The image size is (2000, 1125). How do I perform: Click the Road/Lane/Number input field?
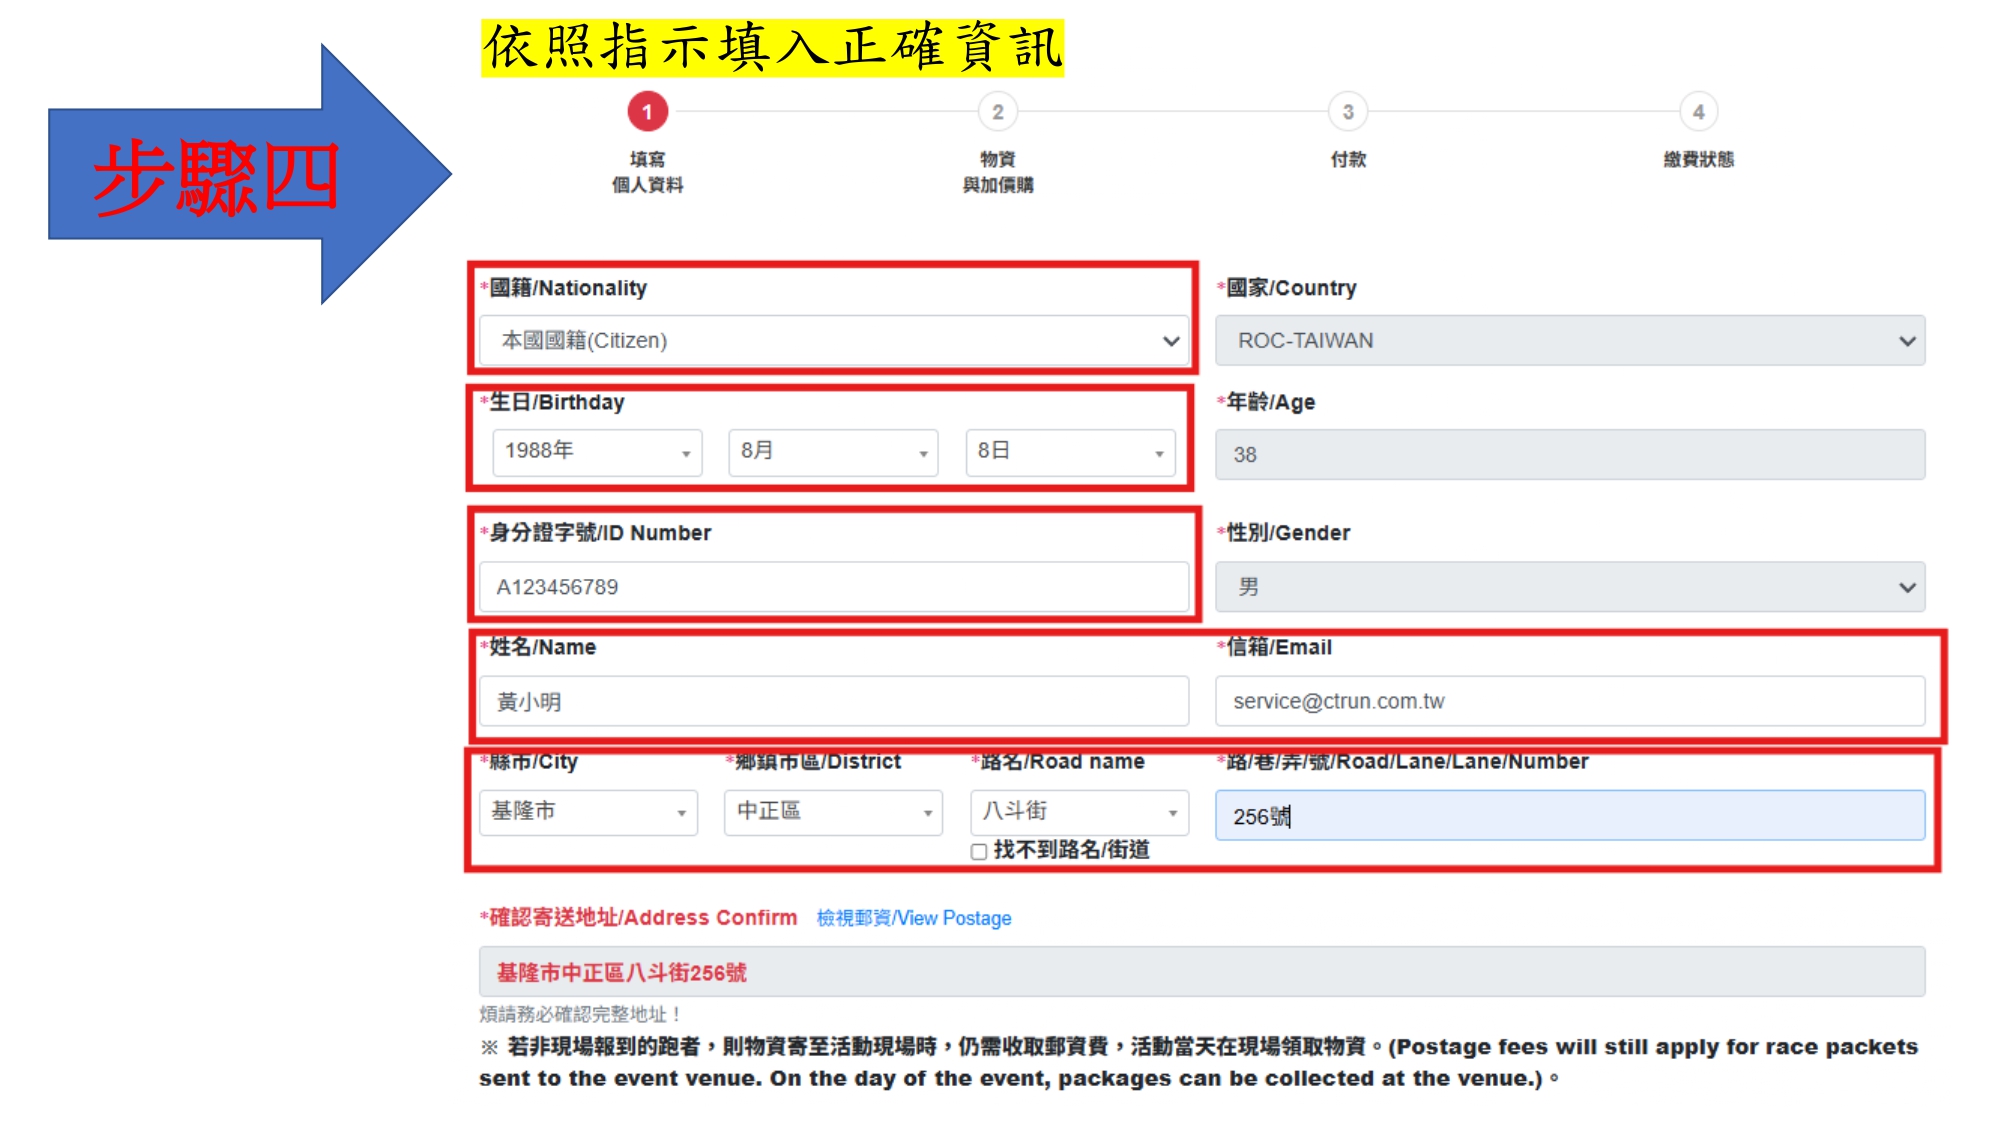[x=1569, y=816]
